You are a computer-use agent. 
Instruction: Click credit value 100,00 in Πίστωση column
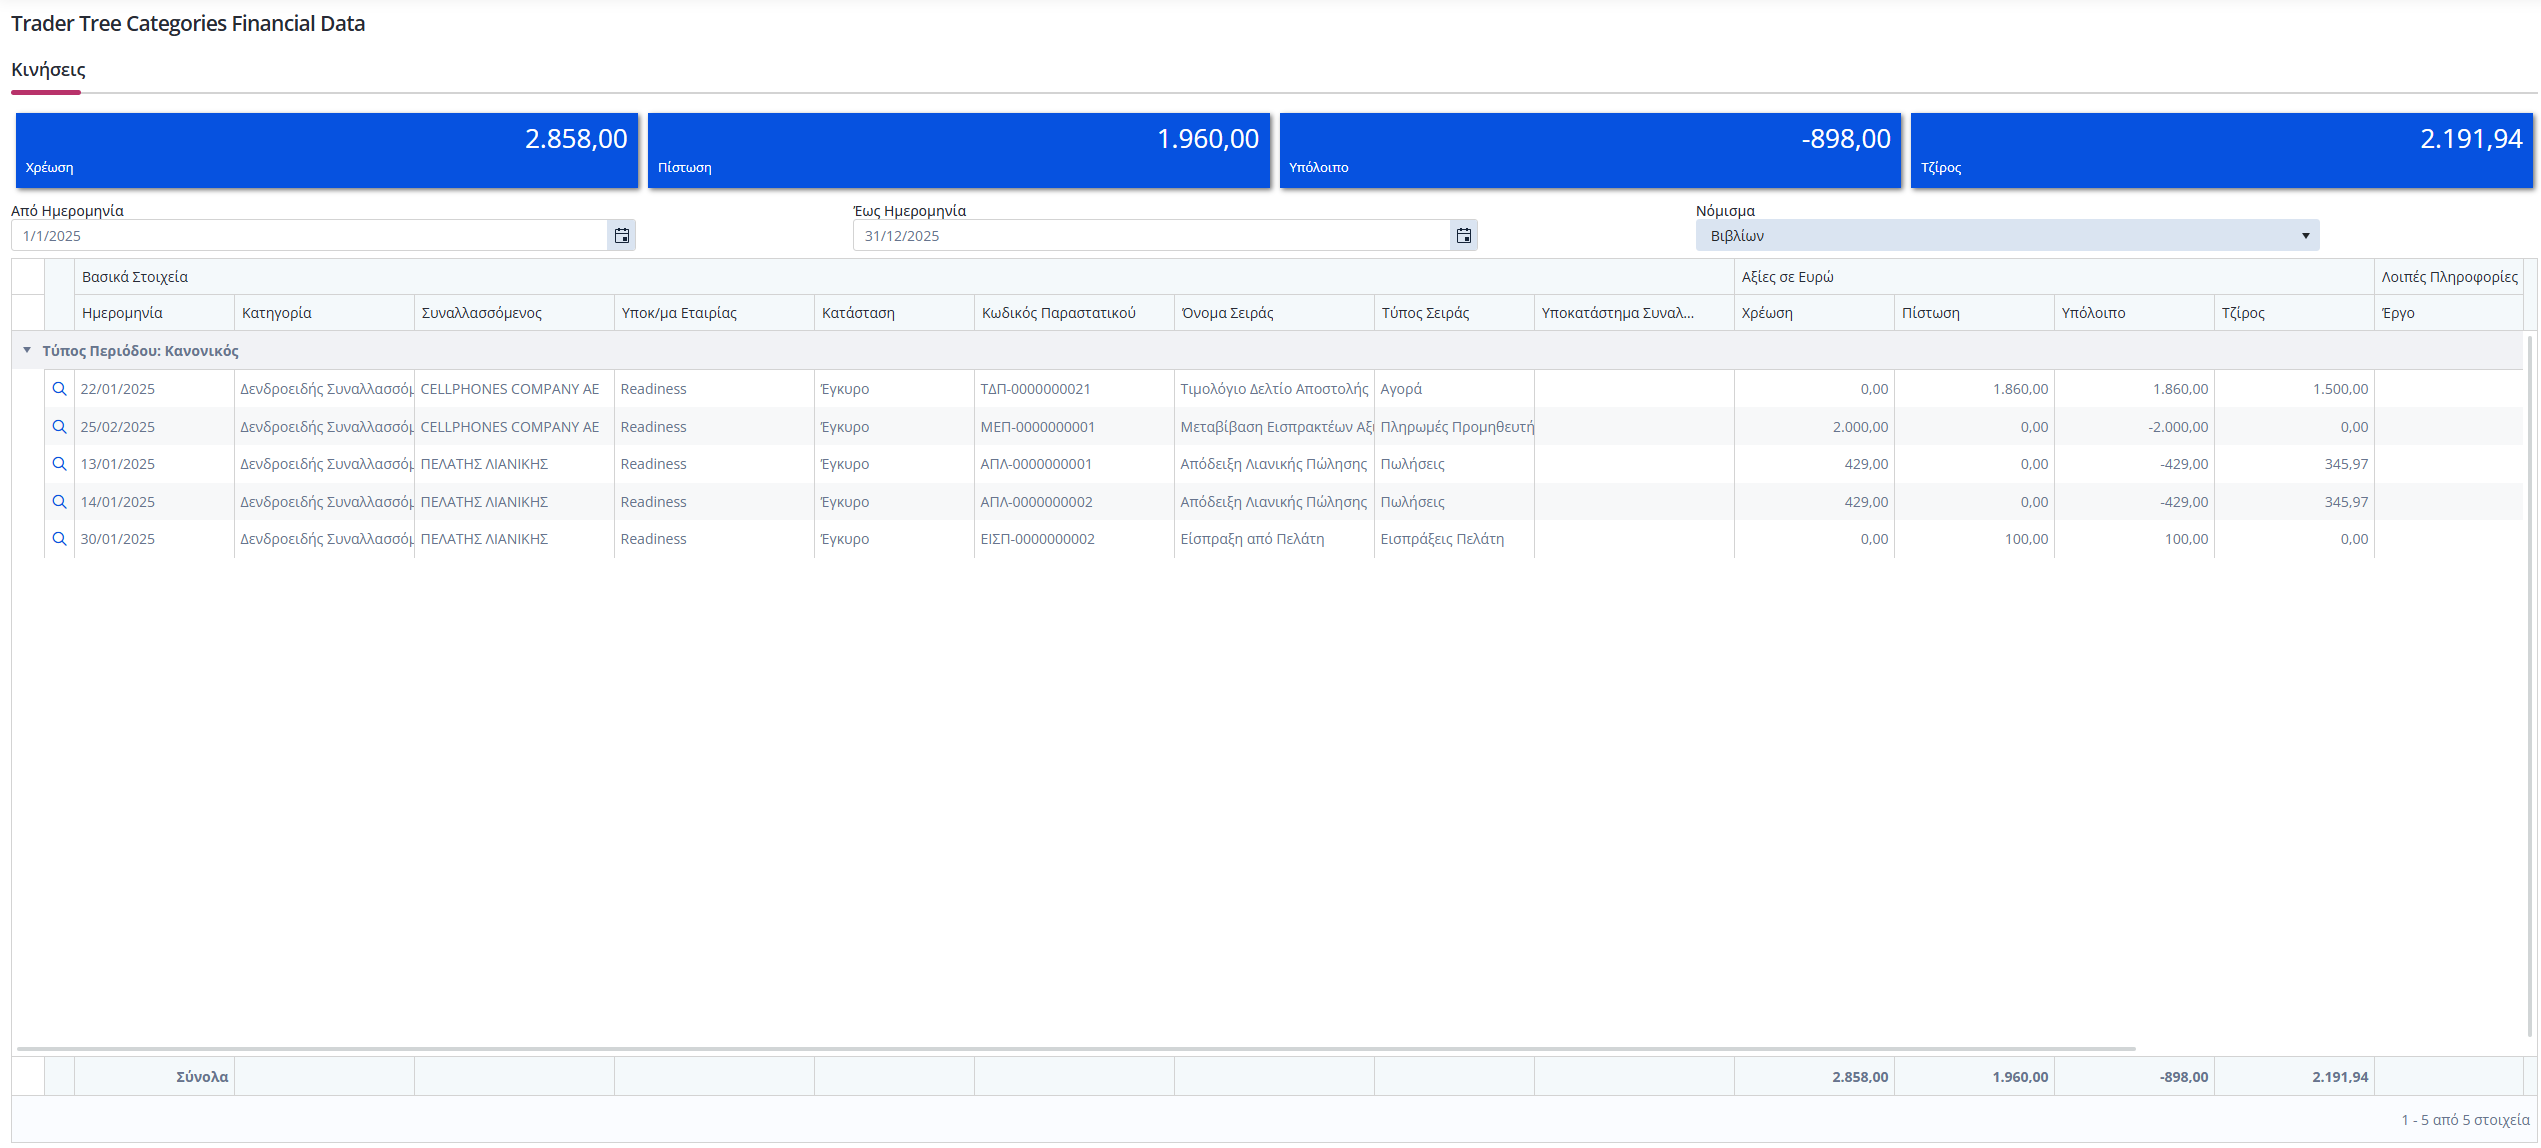click(2026, 539)
